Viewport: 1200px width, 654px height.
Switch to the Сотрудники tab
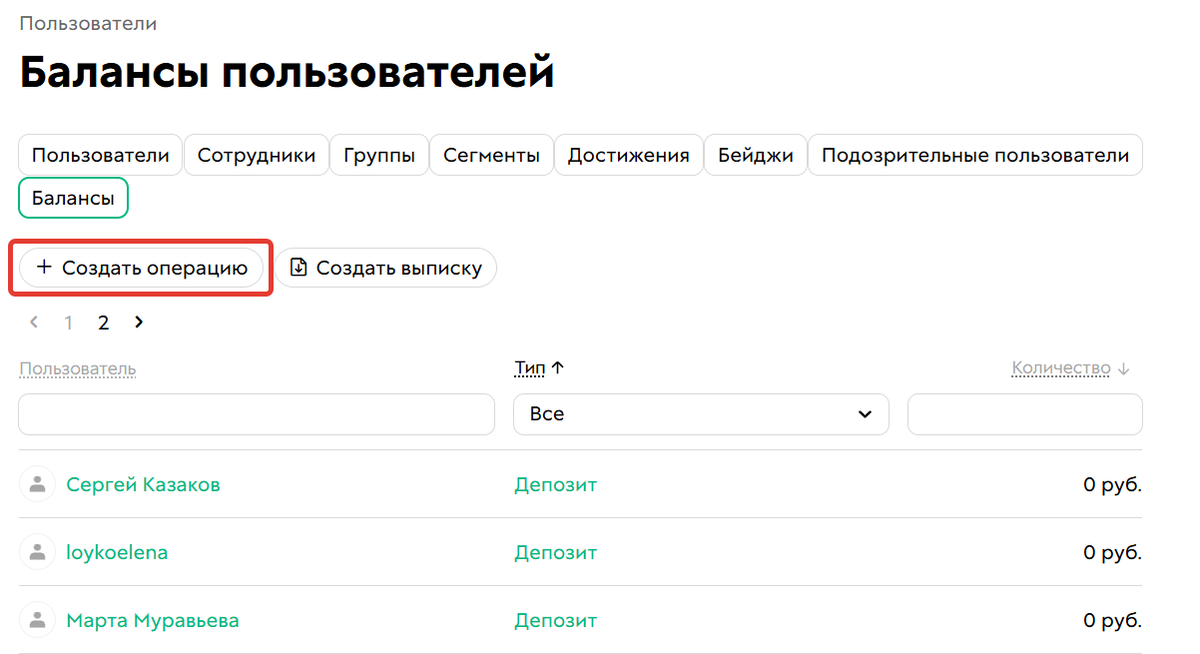(x=256, y=154)
